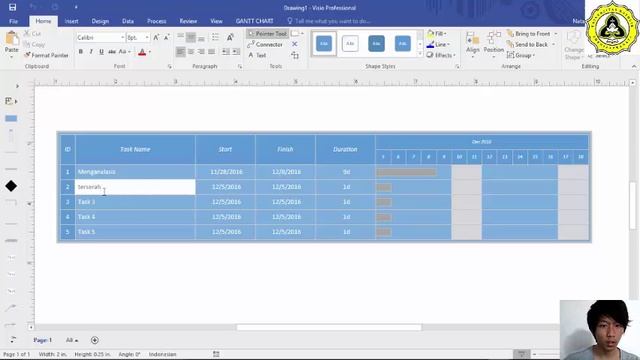Screen dimensions: 640x360
Task: Align text right in Paragraph group
Action: coord(201,52)
